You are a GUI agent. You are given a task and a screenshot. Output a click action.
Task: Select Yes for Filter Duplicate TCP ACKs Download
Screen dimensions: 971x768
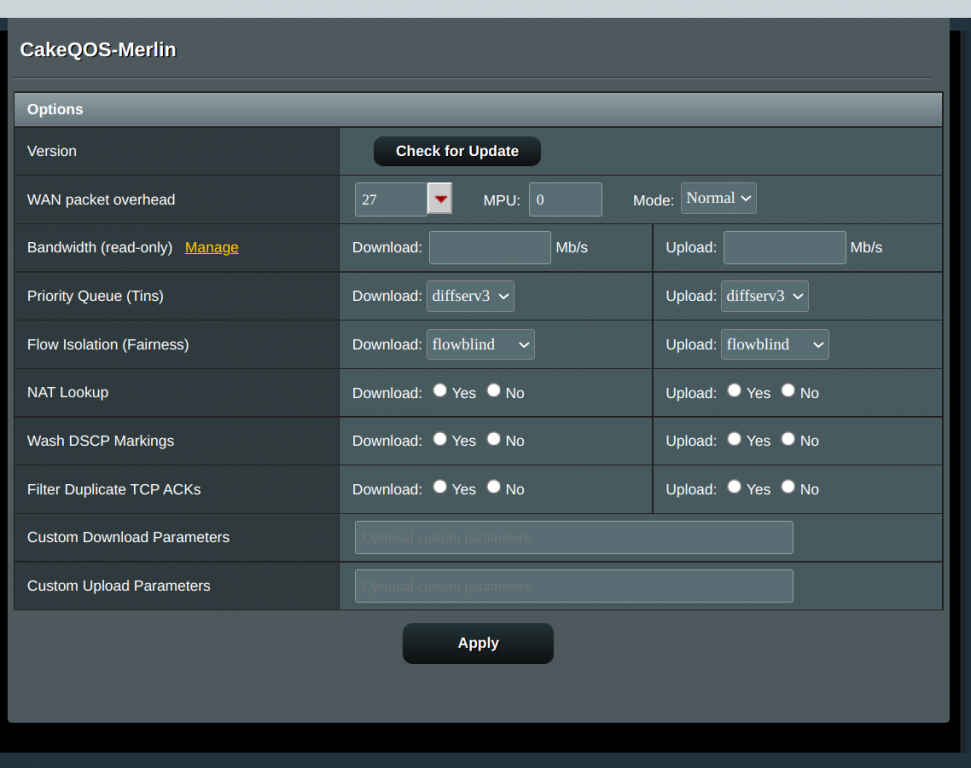point(440,487)
